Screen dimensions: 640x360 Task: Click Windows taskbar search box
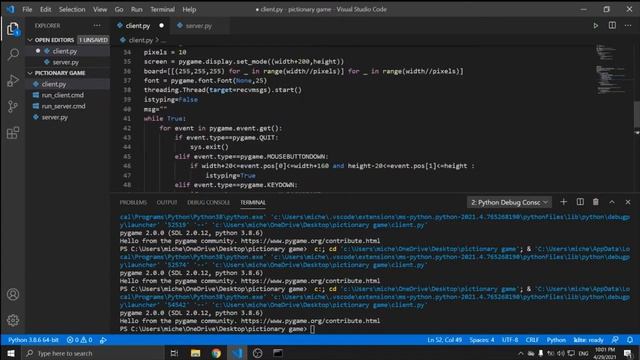point(93,353)
